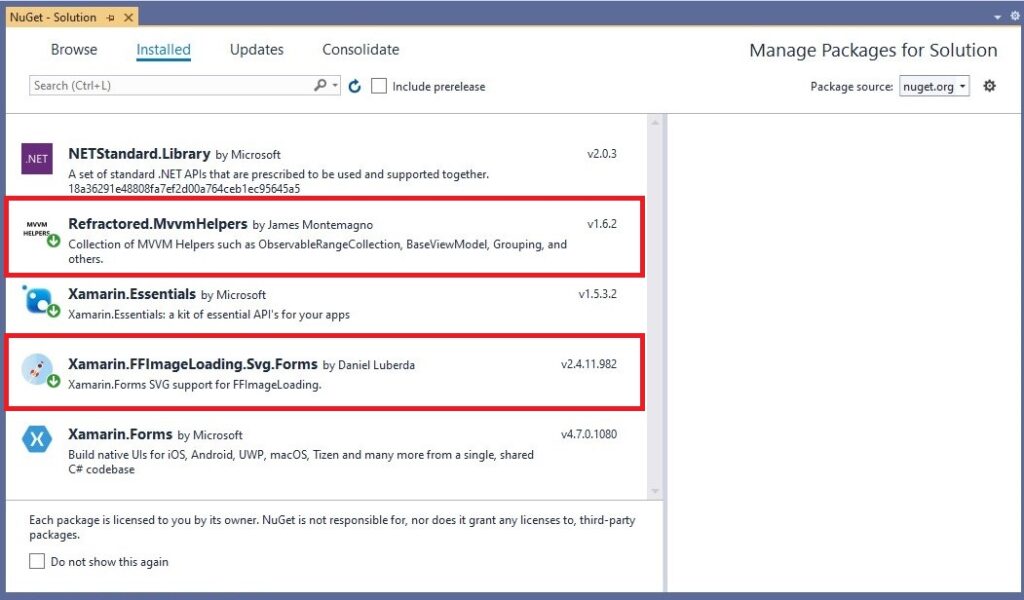Switch to the Browse tab
Screen dimensions: 1024x600
click(x=74, y=50)
